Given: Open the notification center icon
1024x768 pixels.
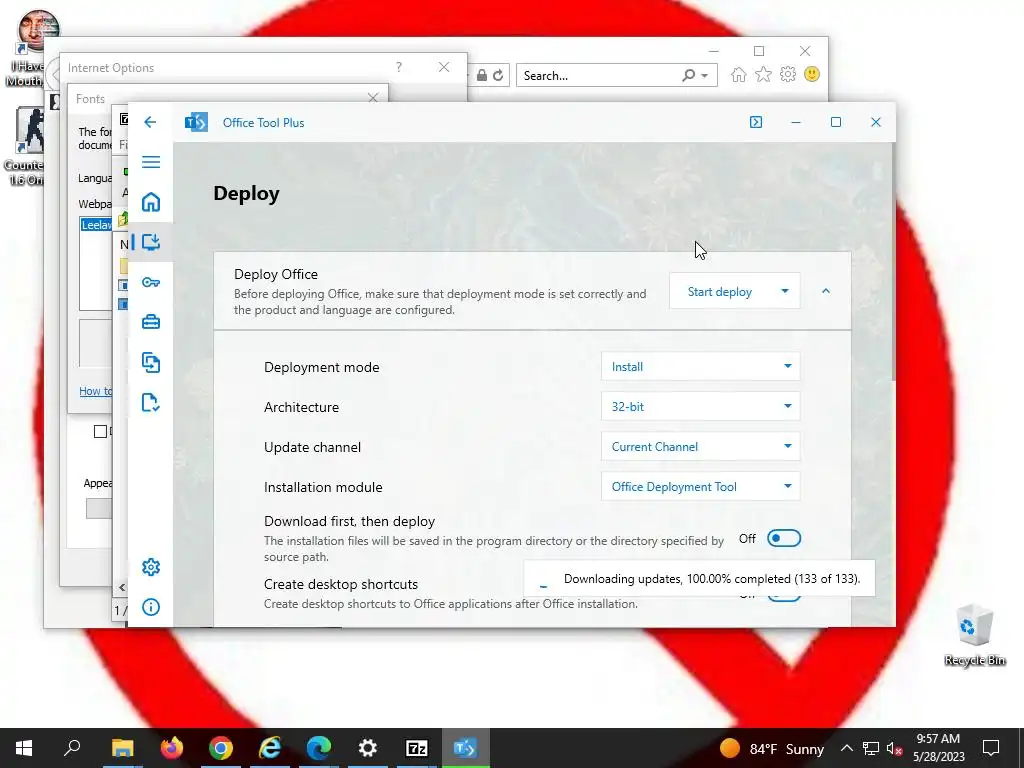Looking at the screenshot, I should tap(991, 748).
